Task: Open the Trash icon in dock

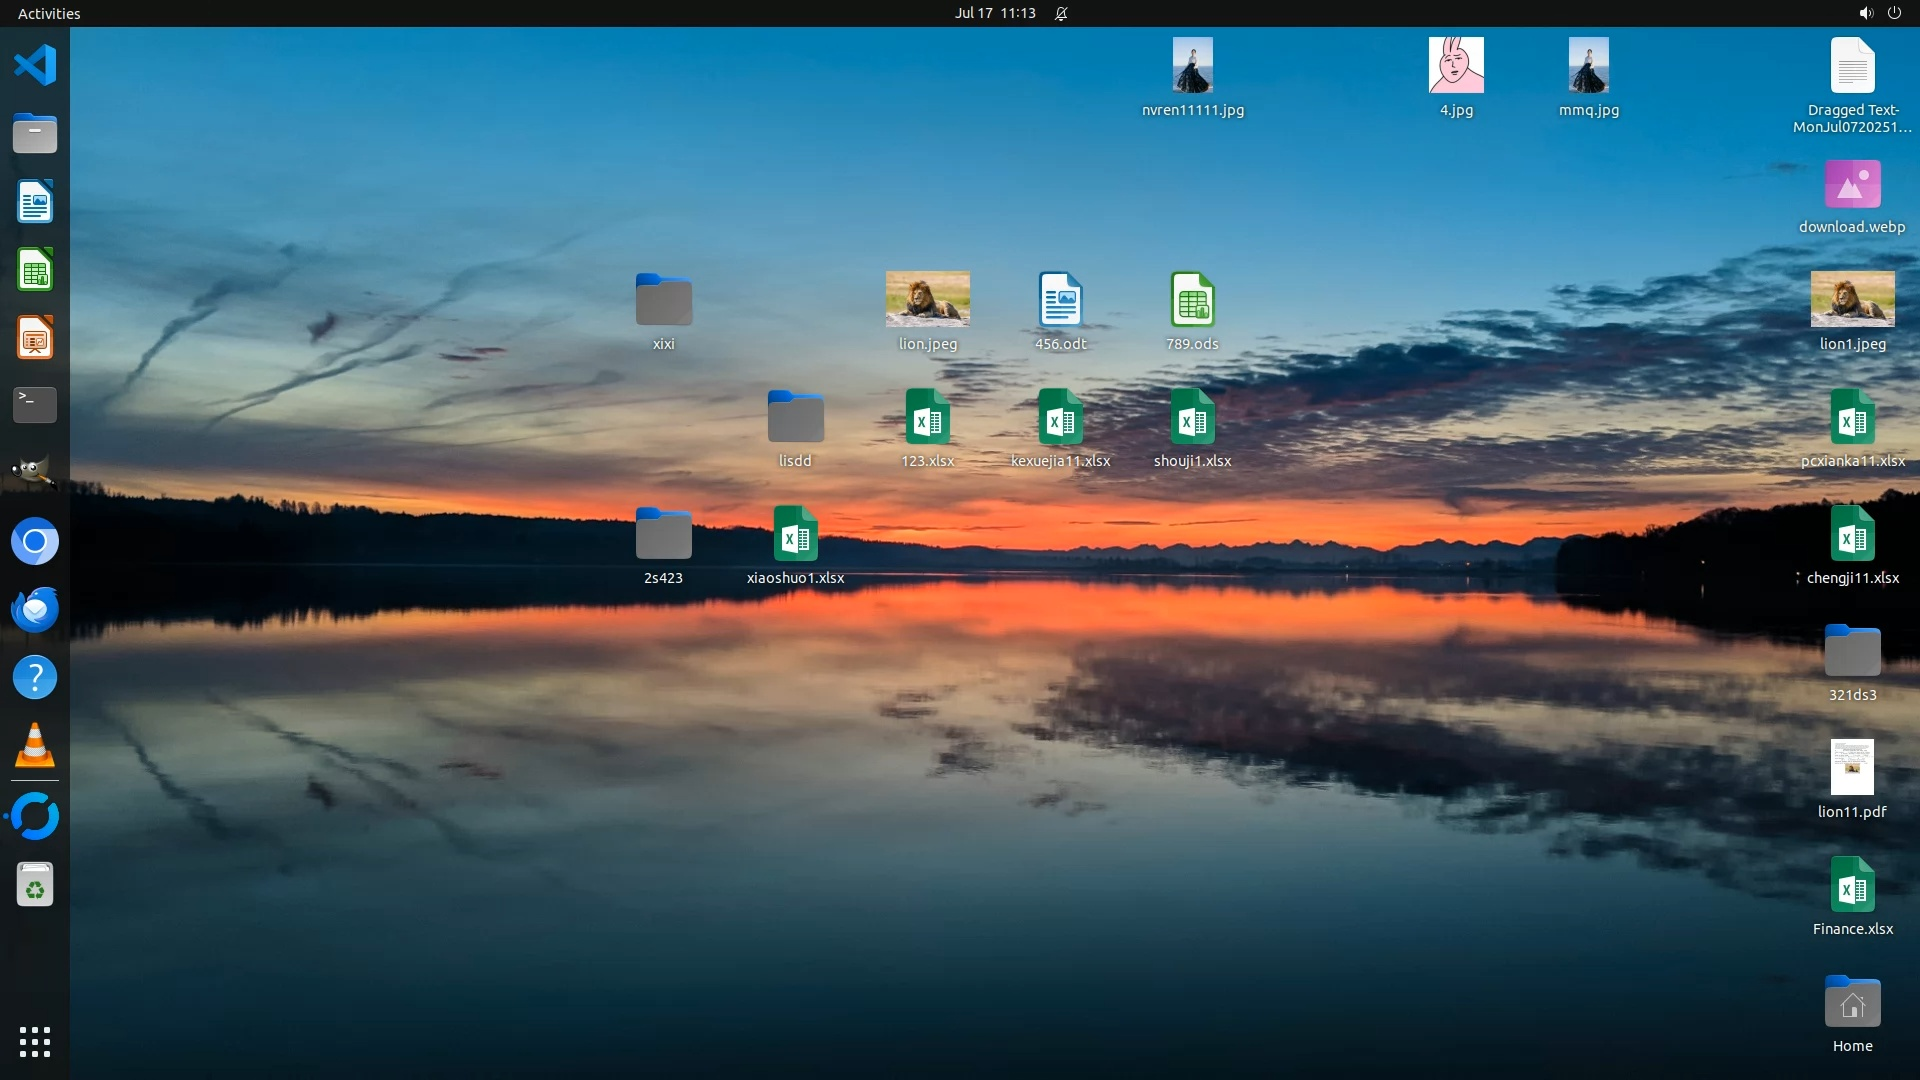Action: pyautogui.click(x=35, y=886)
